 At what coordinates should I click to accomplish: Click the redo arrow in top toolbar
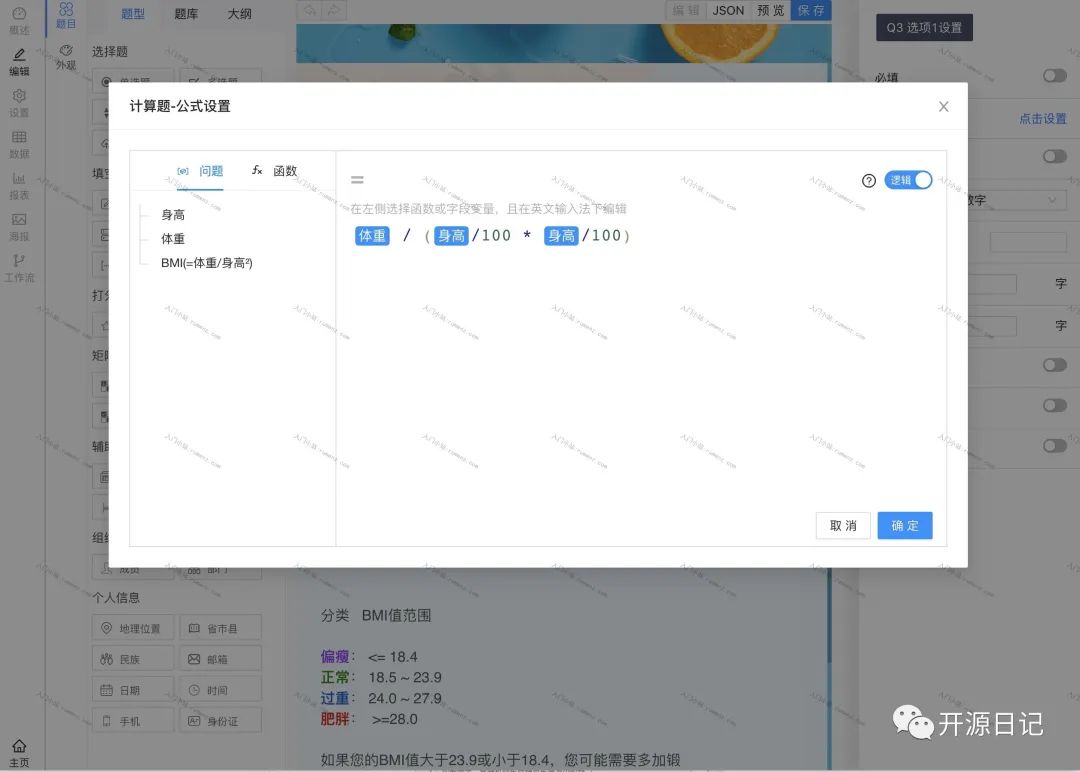pyautogui.click(x=334, y=10)
